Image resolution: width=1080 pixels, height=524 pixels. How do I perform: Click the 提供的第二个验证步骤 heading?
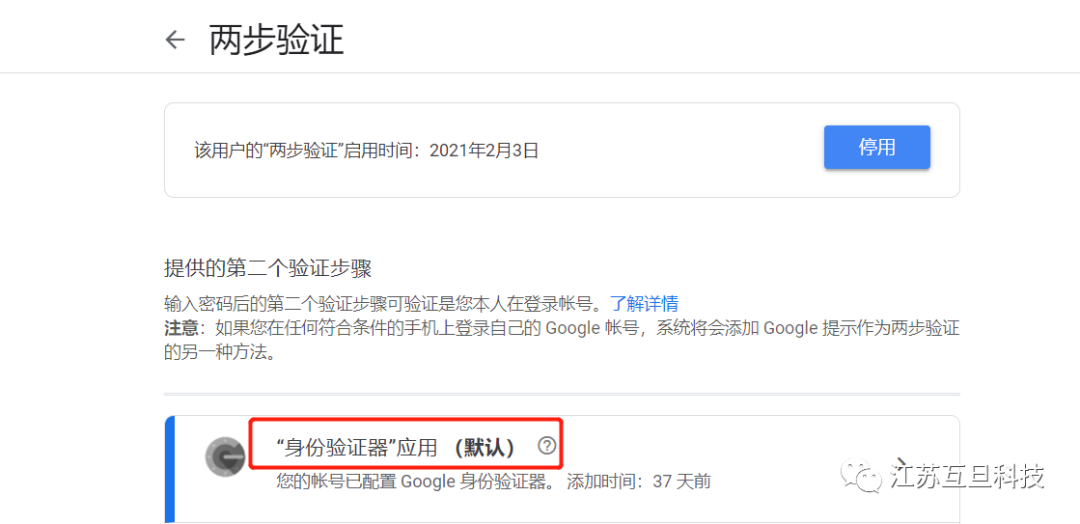click(268, 268)
